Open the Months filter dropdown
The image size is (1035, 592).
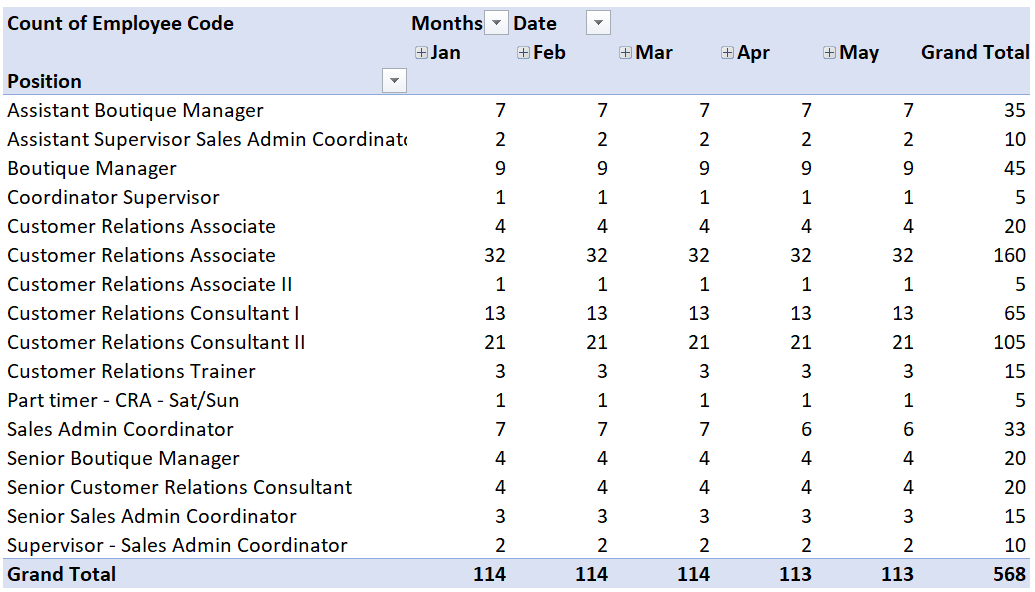(496, 23)
